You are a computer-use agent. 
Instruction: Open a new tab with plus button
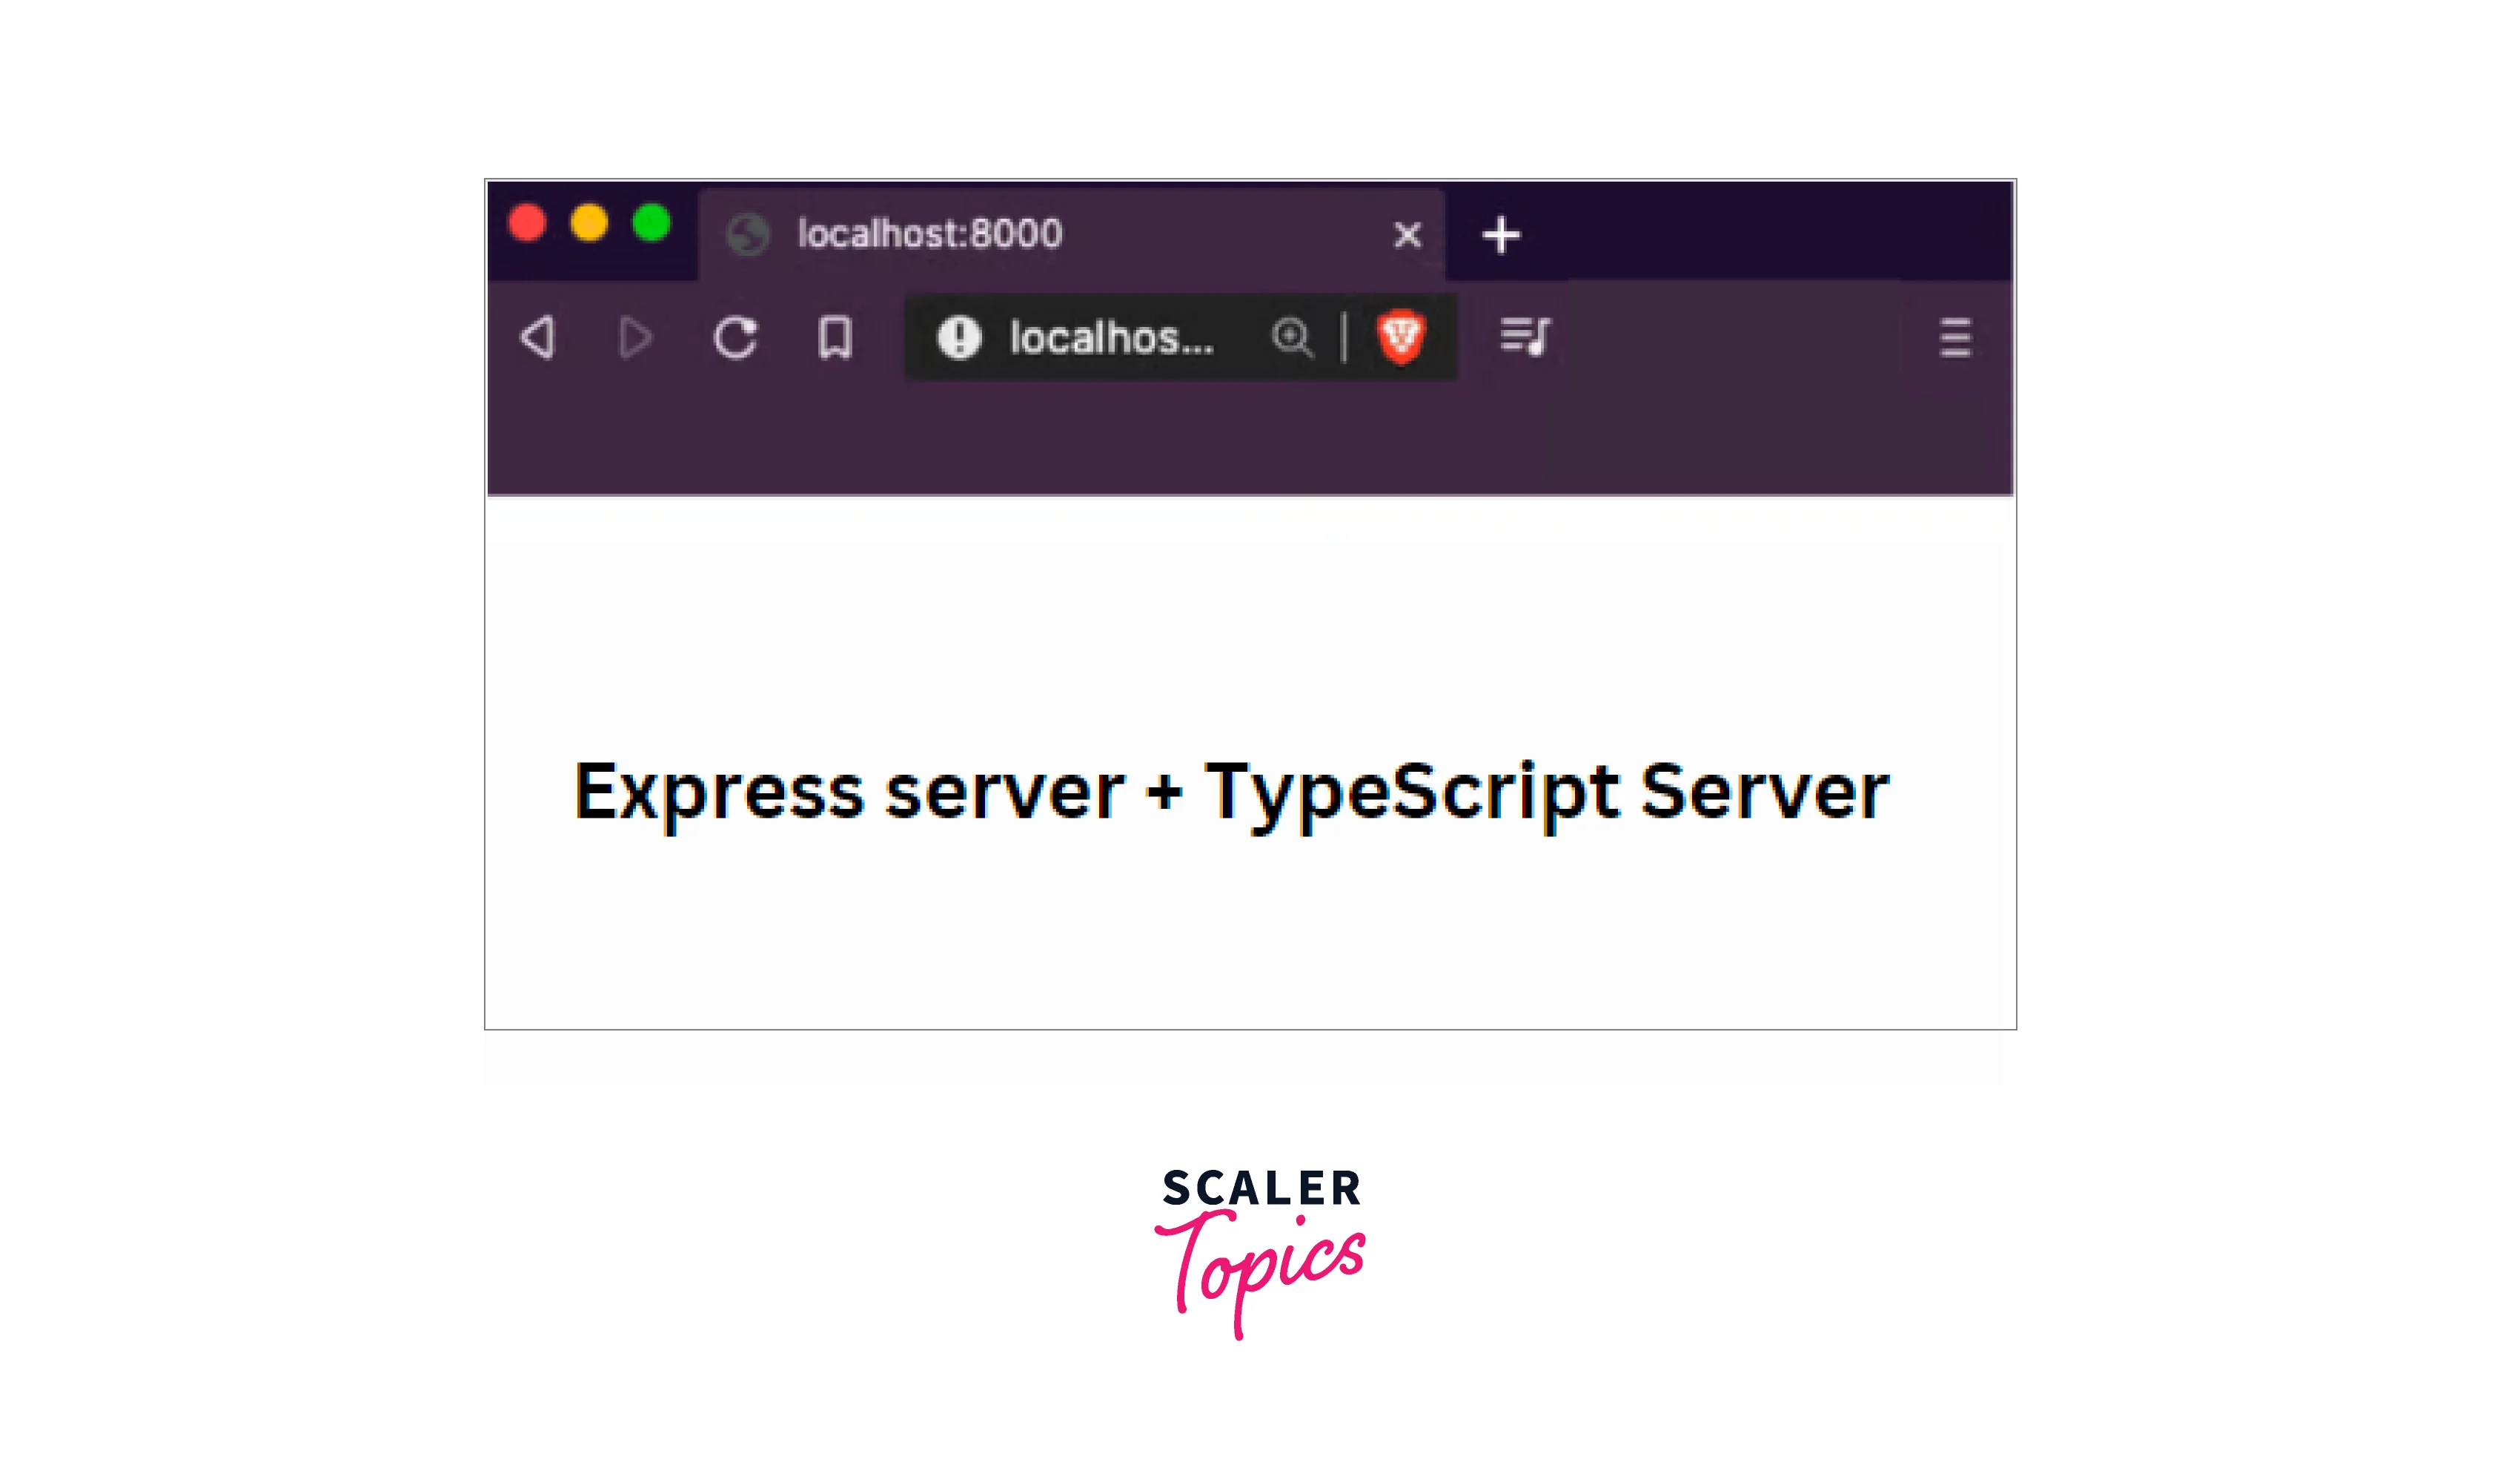1500,235
